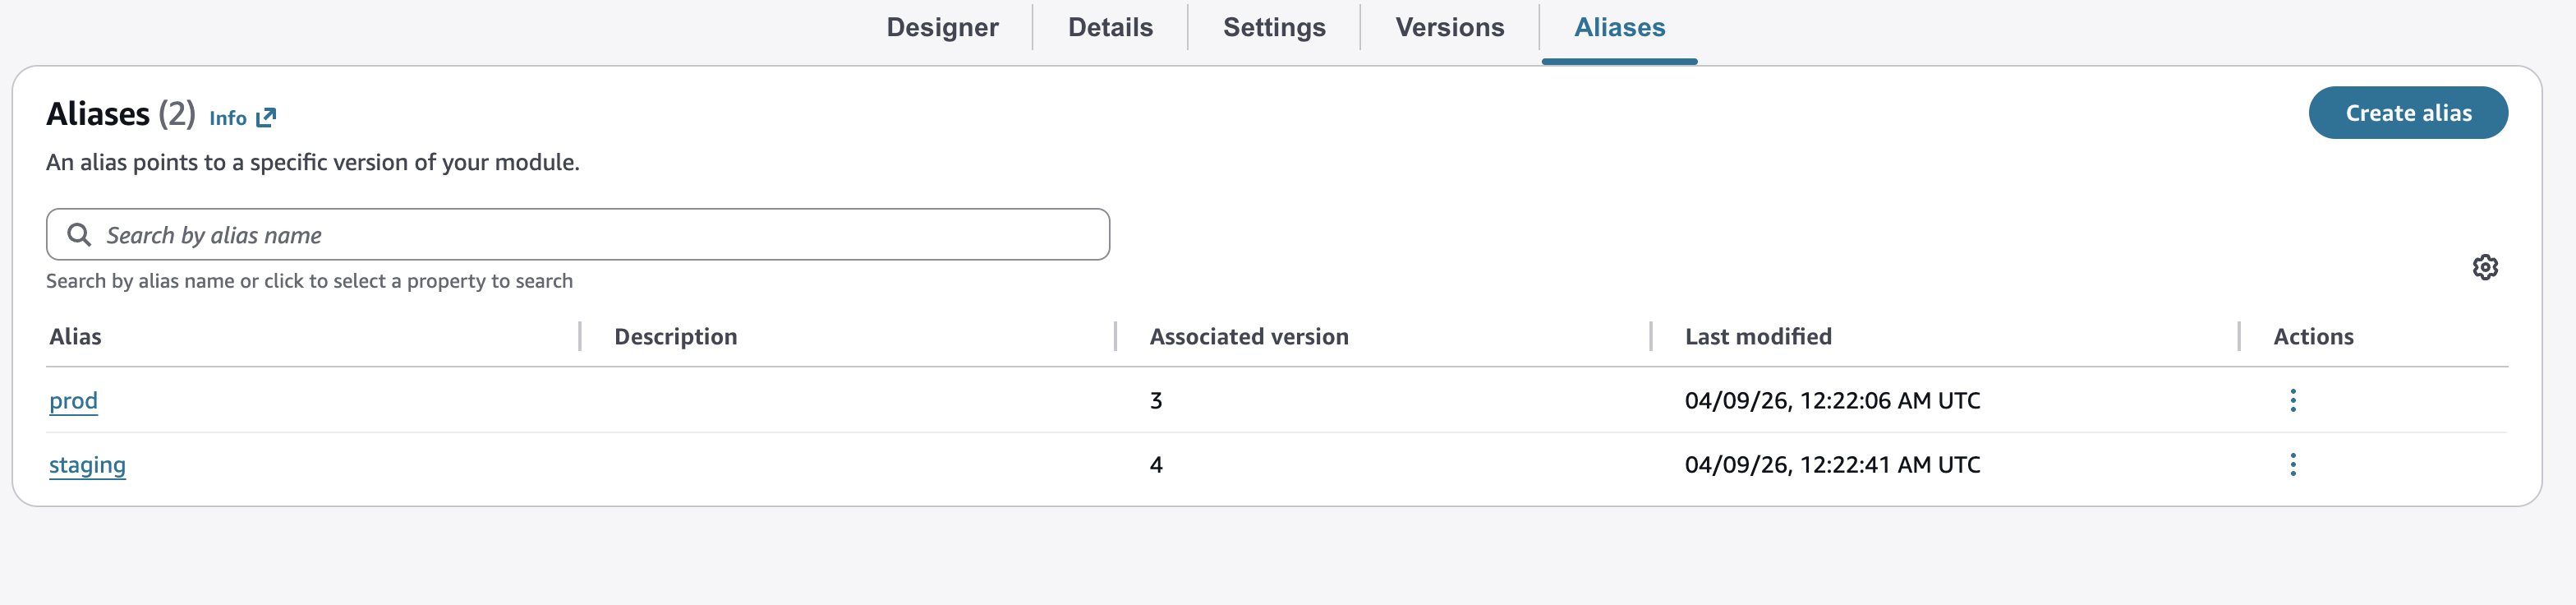
Task: Click the Info link next to Aliases
Action: (x=228, y=118)
